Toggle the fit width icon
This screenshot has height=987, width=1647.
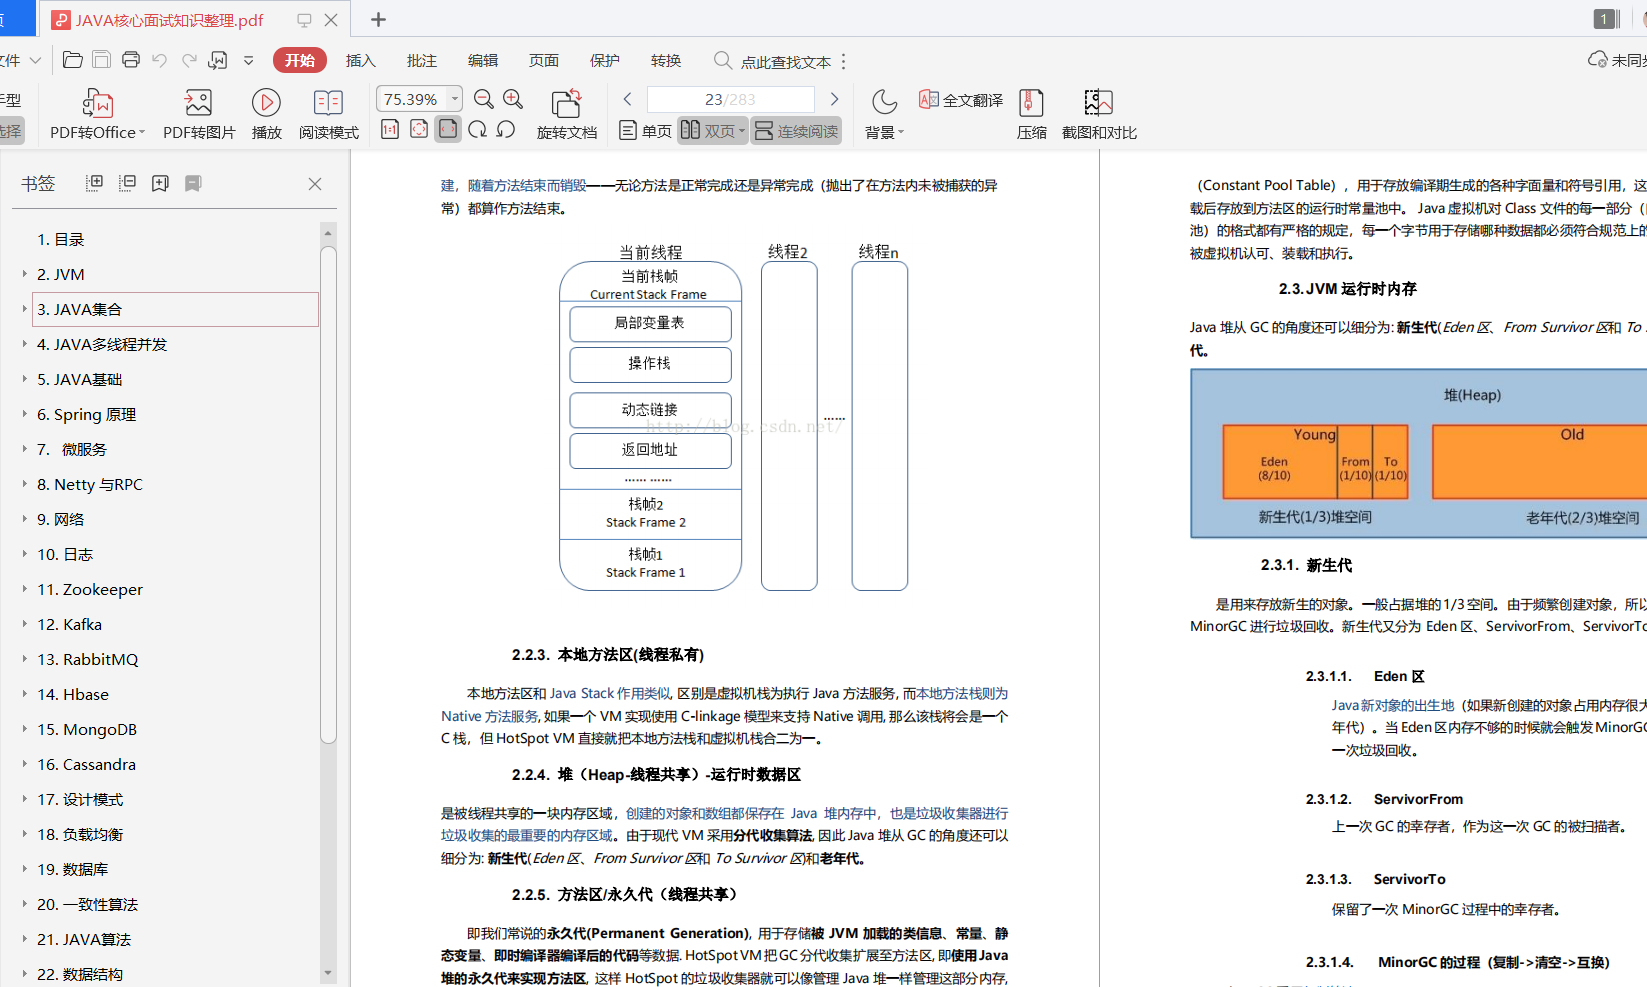point(448,129)
